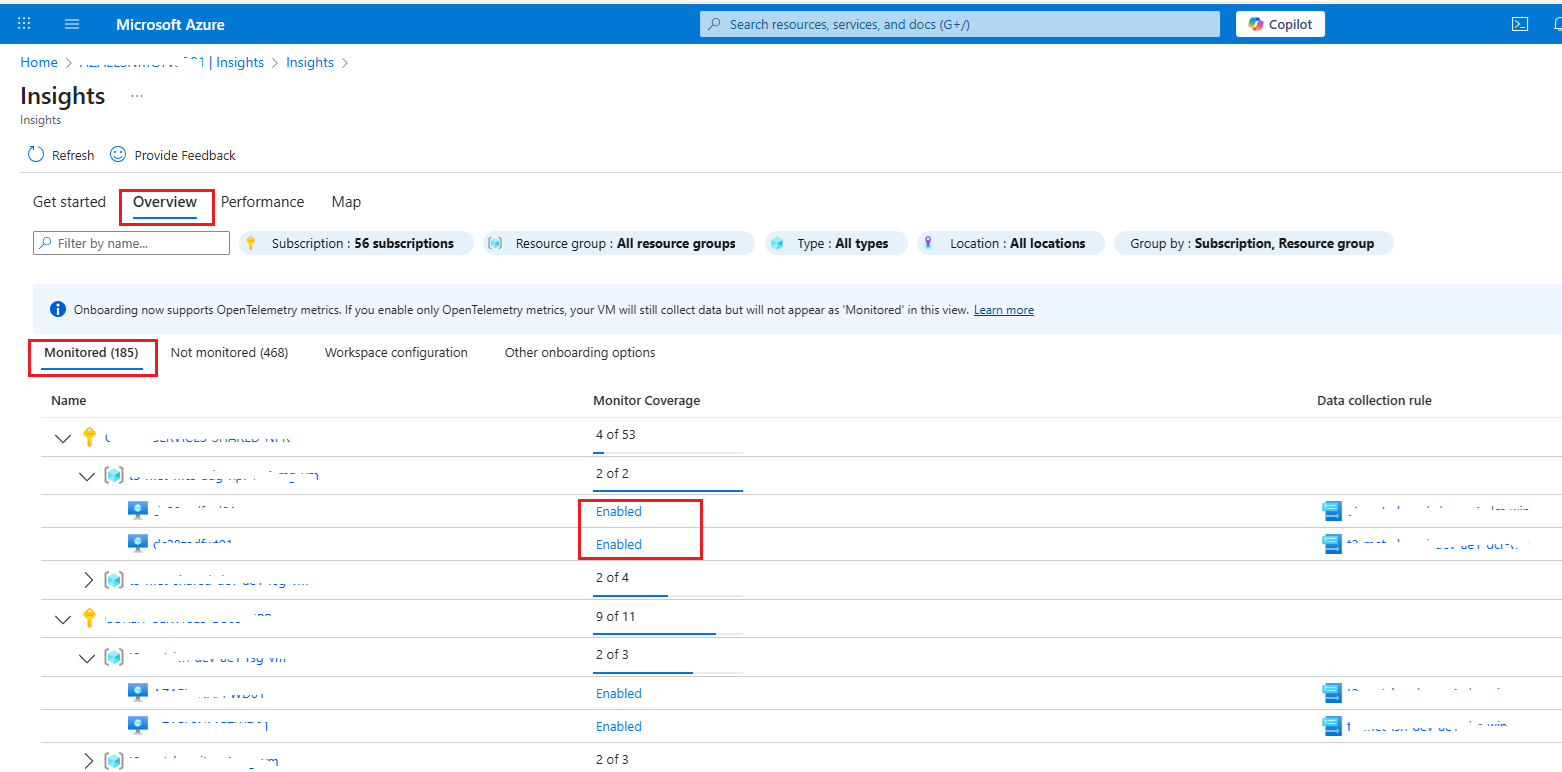Viewport: 1562px width, 772px height.
Task: Click the last Insights breadcrumb link
Action: (310, 62)
